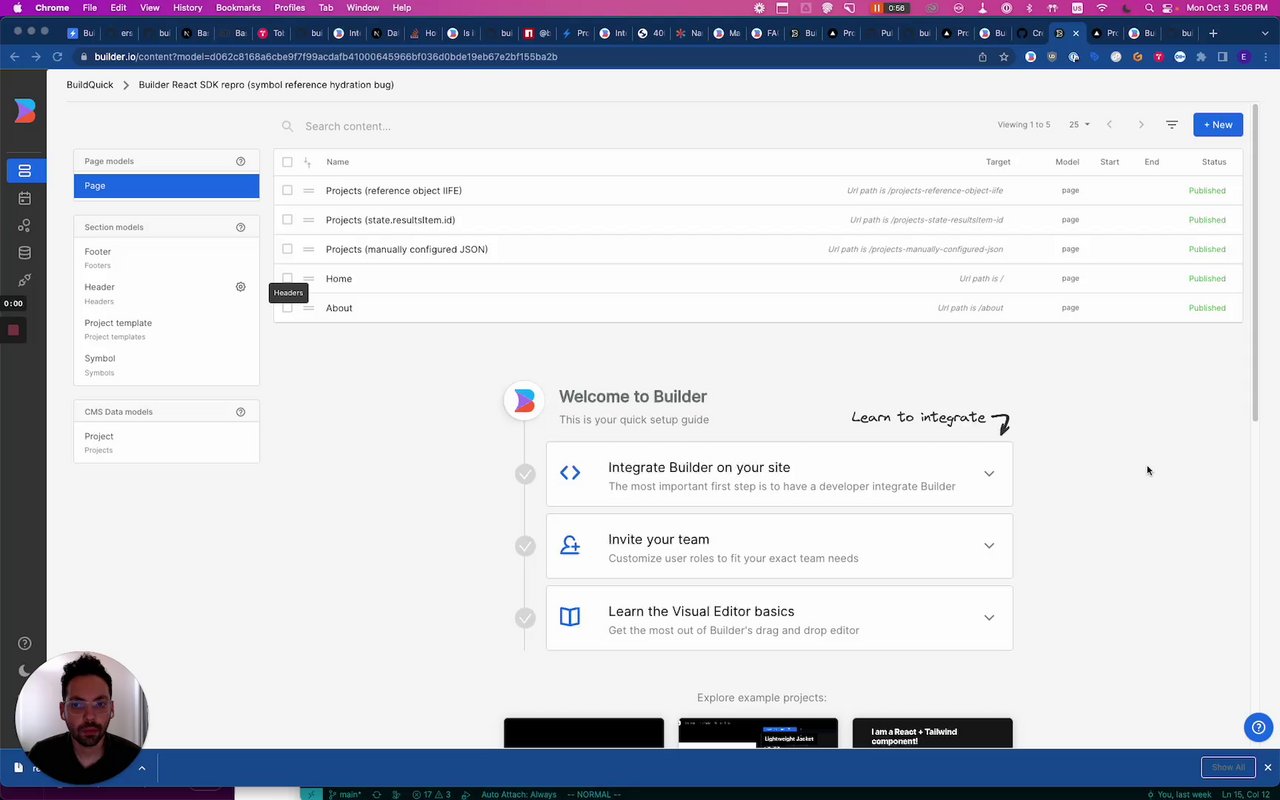Toggle the select-all checkbox in the header
1280x800 pixels.
tap(287, 162)
